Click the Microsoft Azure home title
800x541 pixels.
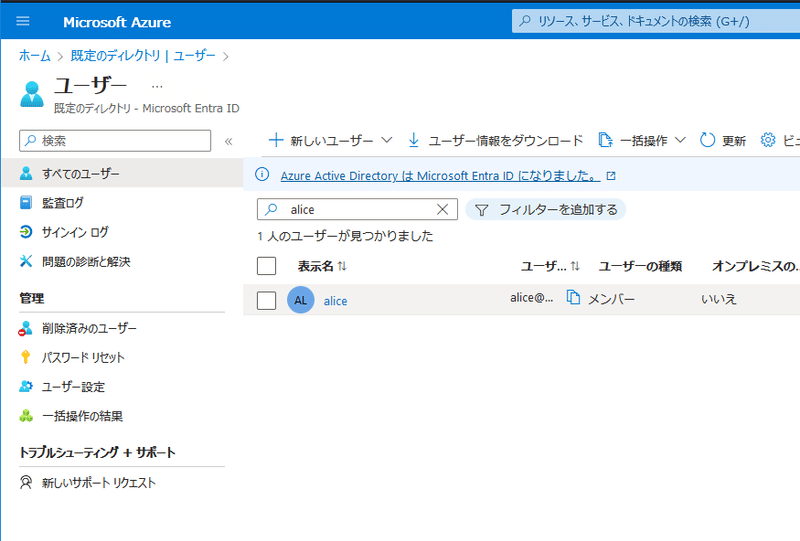click(117, 22)
